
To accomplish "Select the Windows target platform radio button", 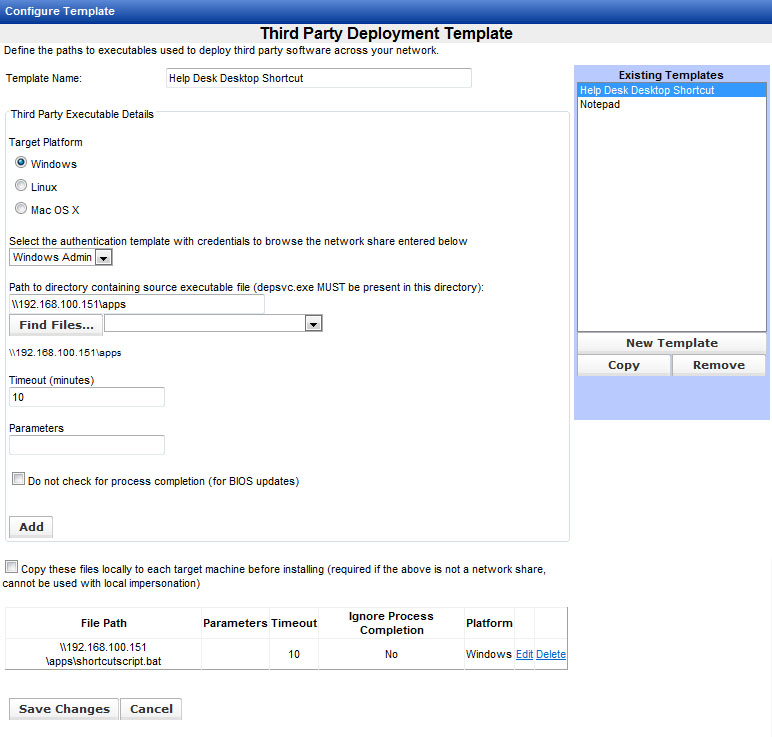I will [21, 163].
